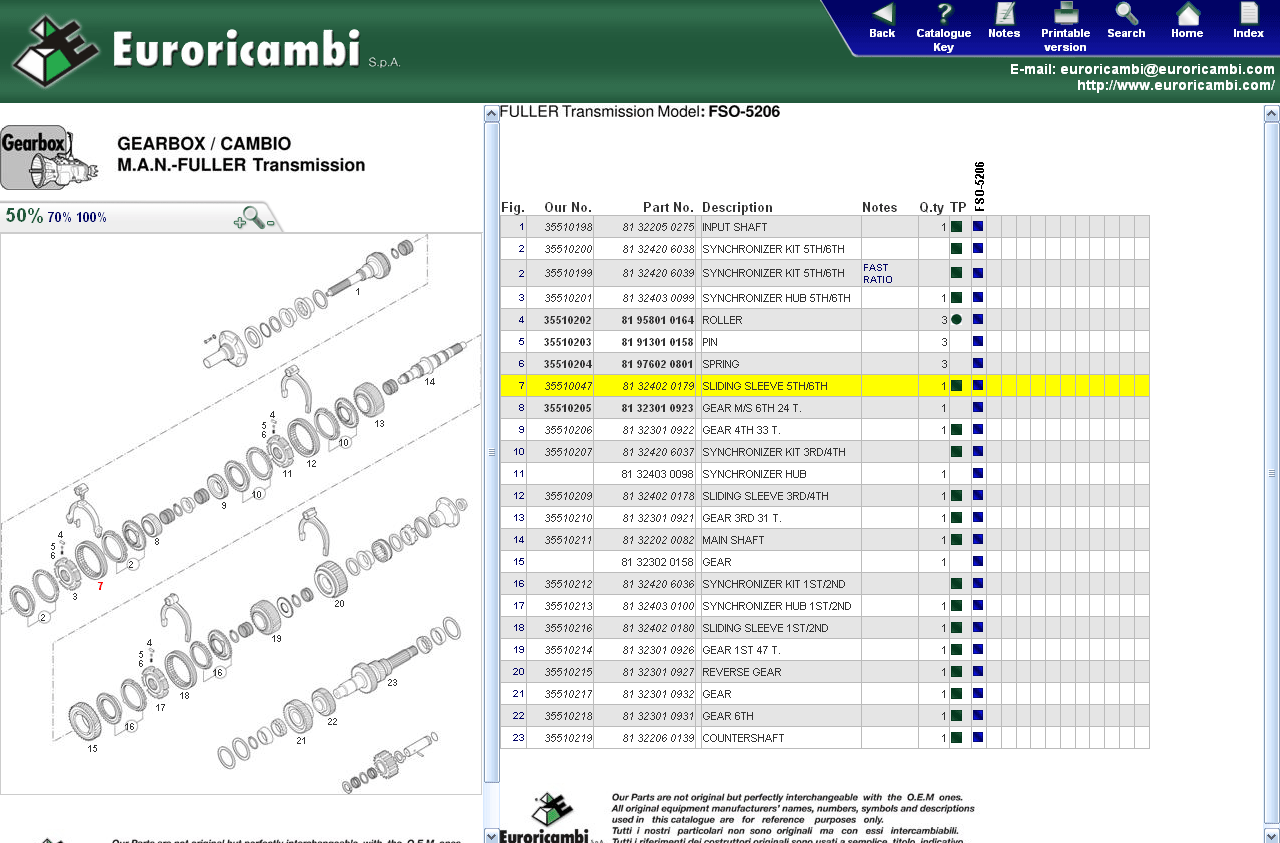Set diagram zoom to 100%
Viewport: 1280px width, 843px height.
92,217
